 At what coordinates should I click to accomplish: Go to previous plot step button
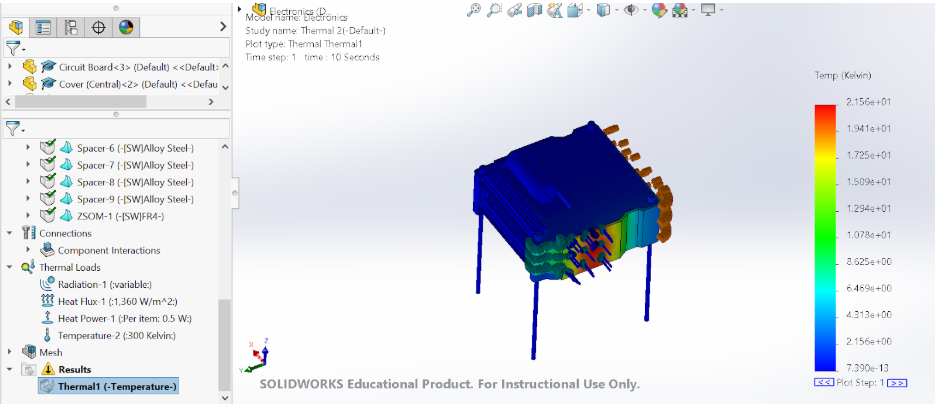pyautogui.click(x=823, y=383)
